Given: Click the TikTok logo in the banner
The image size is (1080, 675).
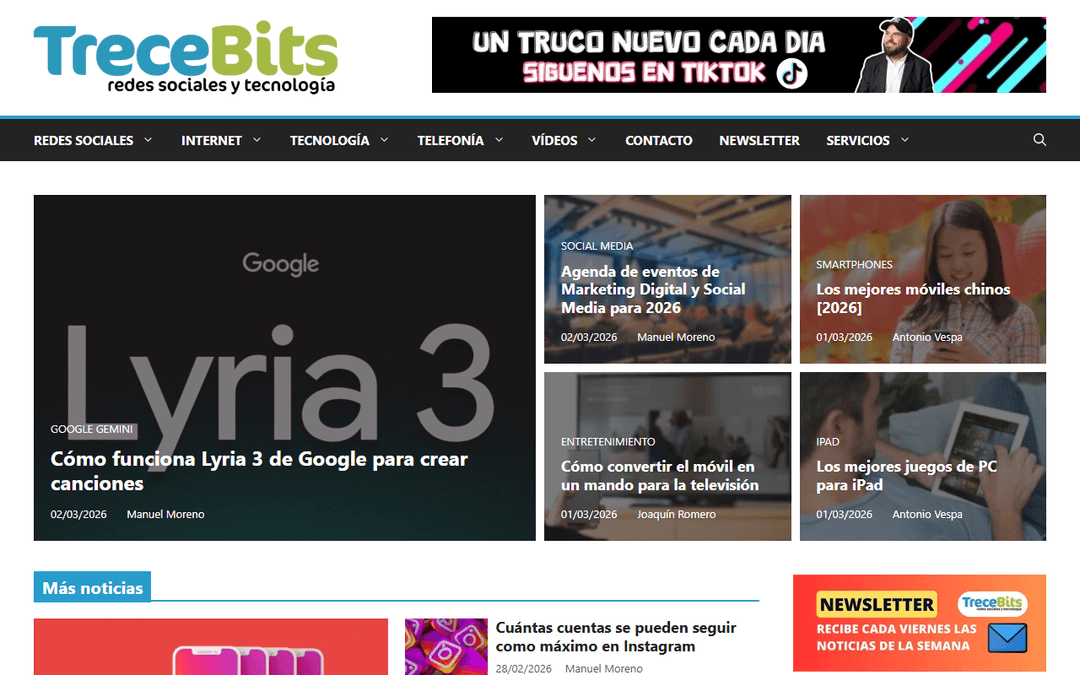Looking at the screenshot, I should (x=792, y=74).
